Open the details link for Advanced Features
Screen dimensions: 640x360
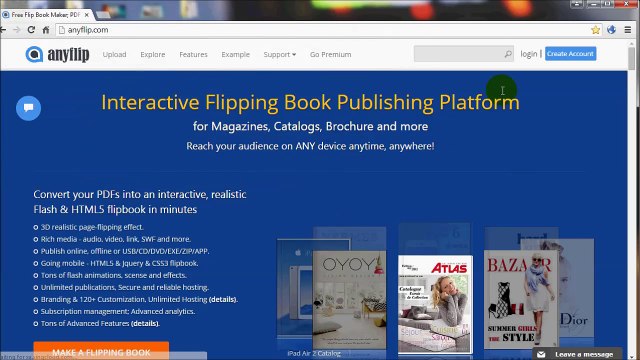pos(144,323)
